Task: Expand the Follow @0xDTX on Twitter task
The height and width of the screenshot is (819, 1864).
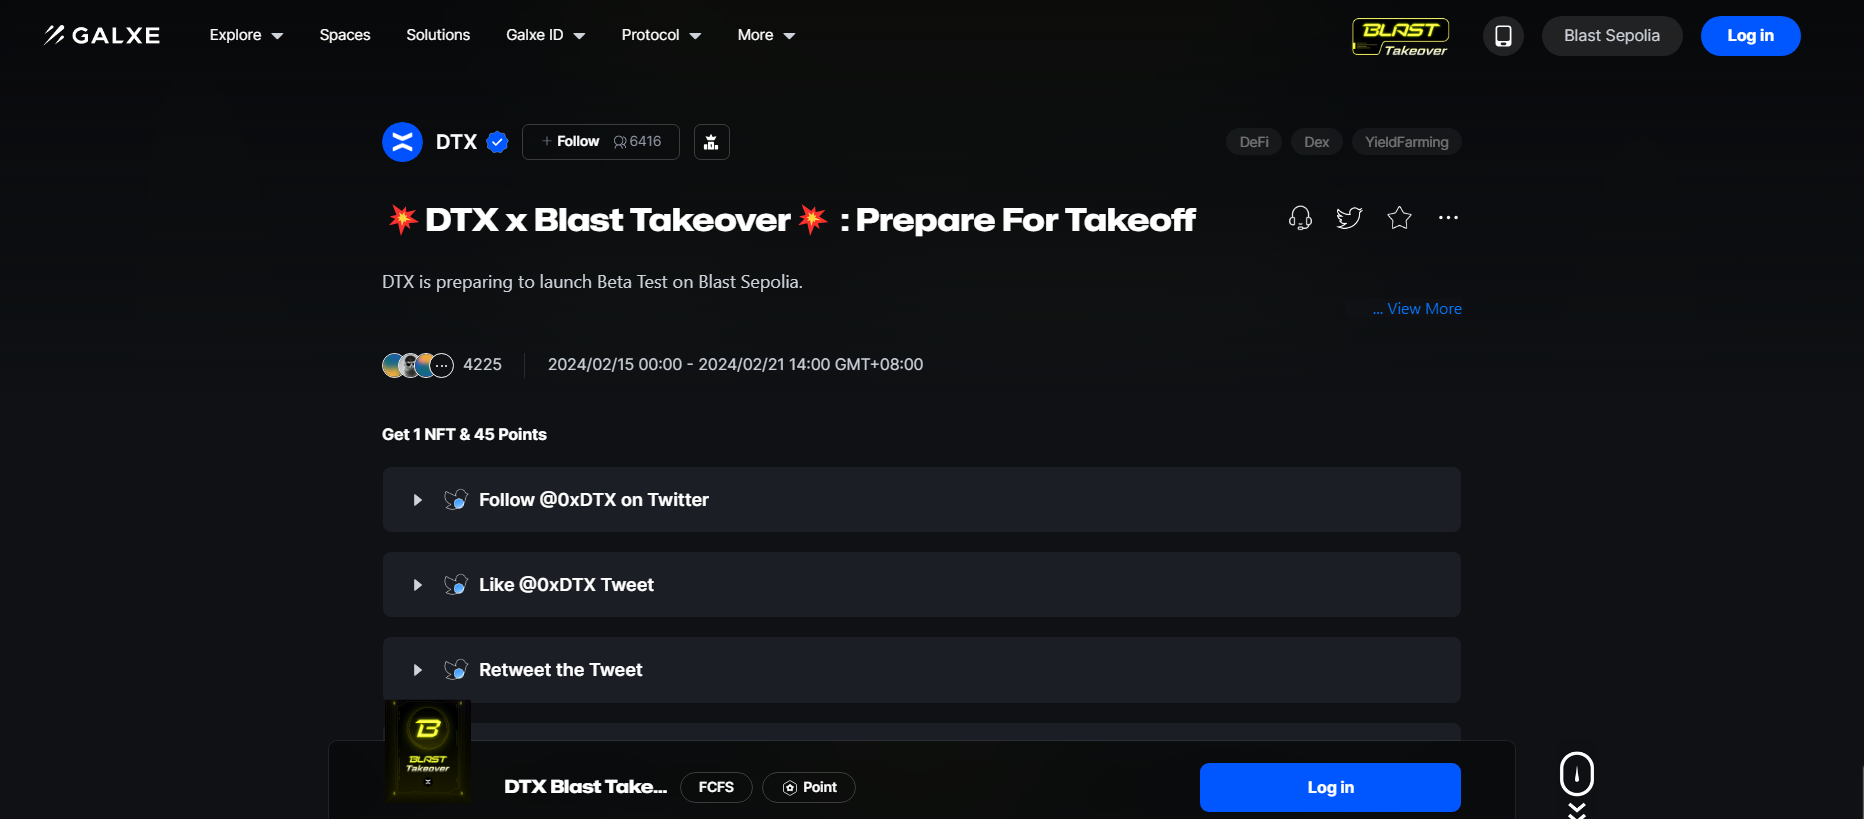Action: 418,500
